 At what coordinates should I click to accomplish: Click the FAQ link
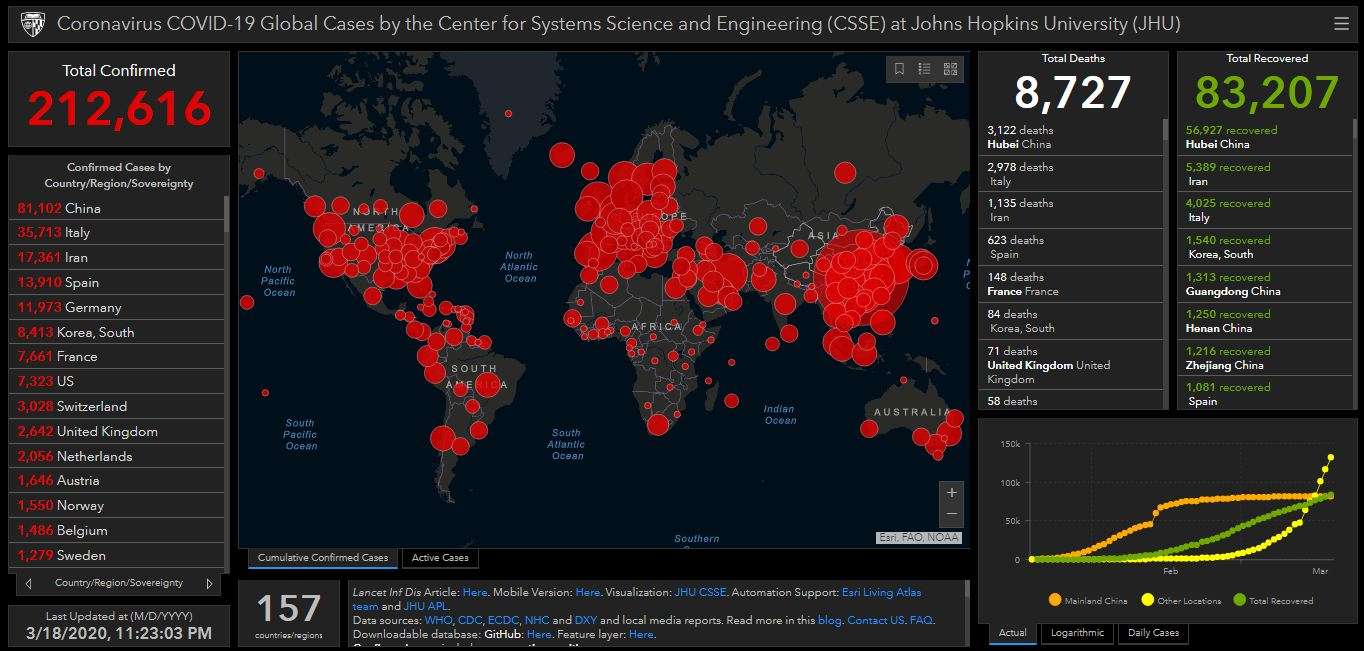click(x=921, y=620)
